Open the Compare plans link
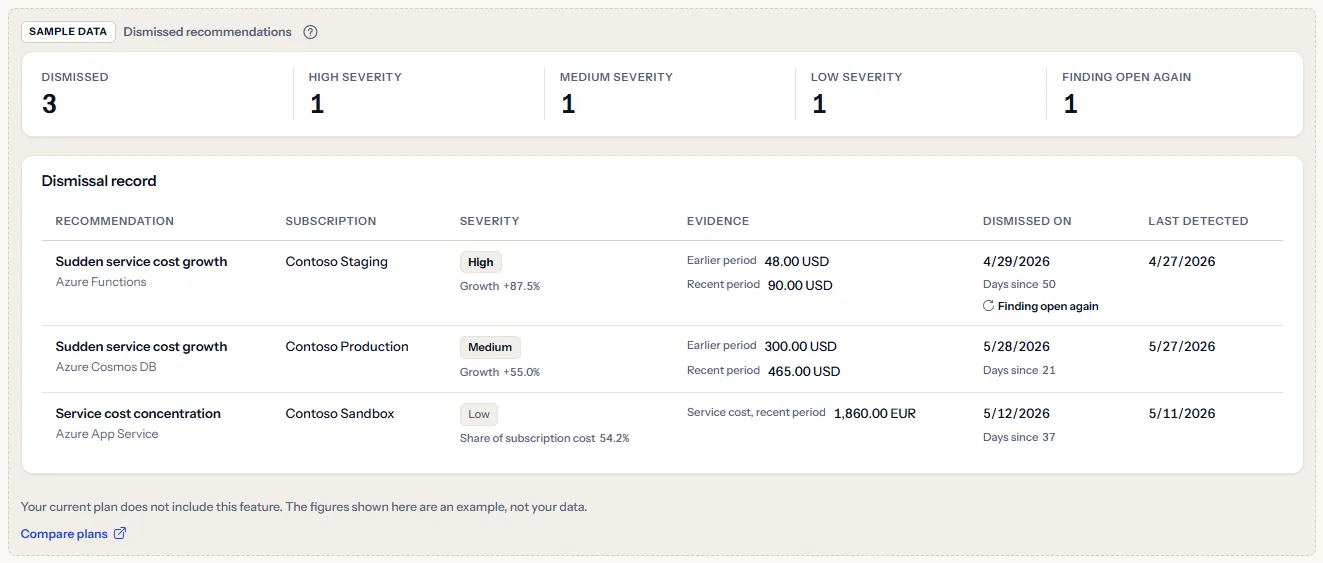The height and width of the screenshot is (563, 1323). tap(74, 534)
